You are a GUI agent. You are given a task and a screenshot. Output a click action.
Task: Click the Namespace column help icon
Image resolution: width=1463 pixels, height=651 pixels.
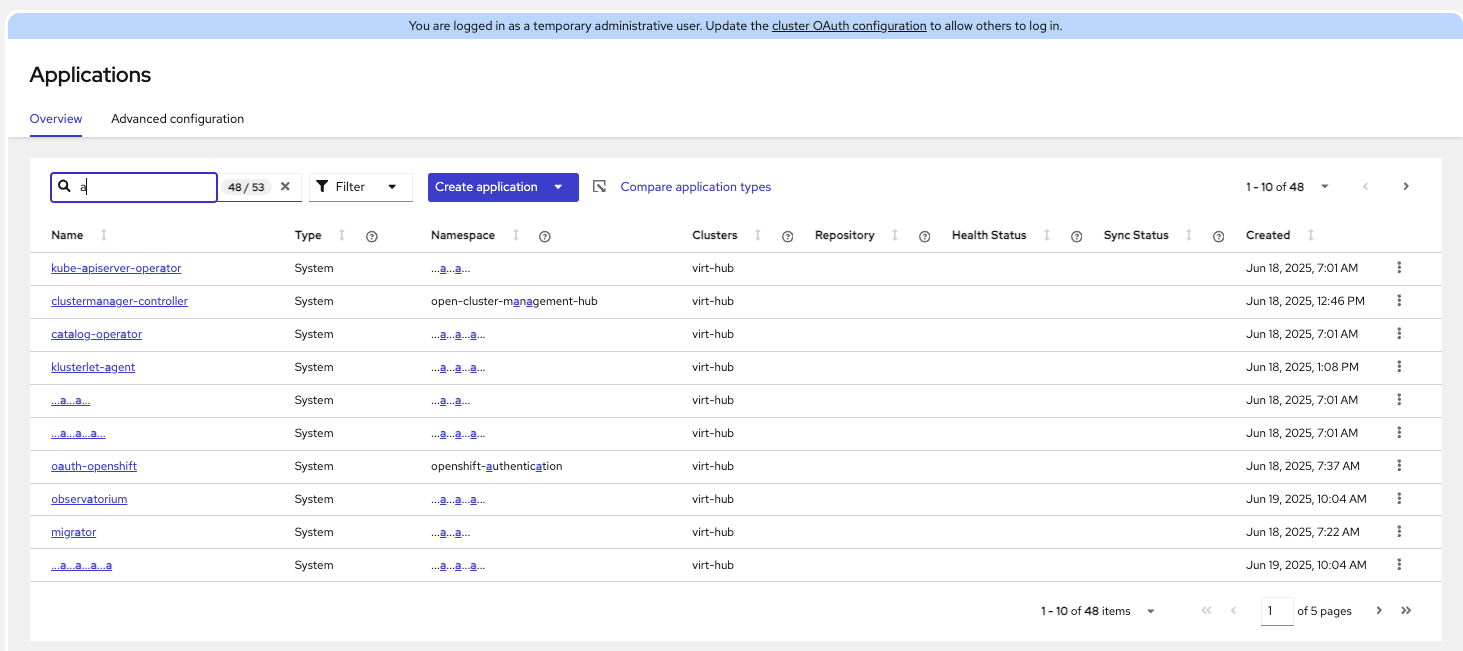(545, 236)
